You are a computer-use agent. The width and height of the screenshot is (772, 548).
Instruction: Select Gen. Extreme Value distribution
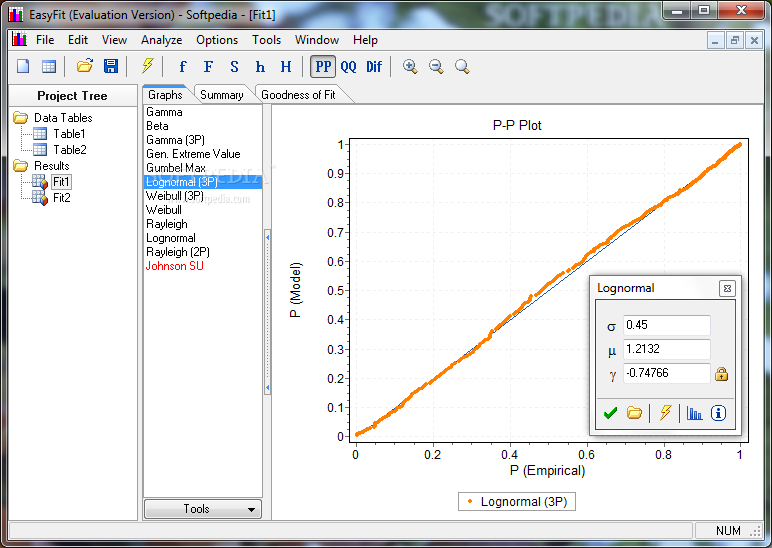tap(203, 154)
